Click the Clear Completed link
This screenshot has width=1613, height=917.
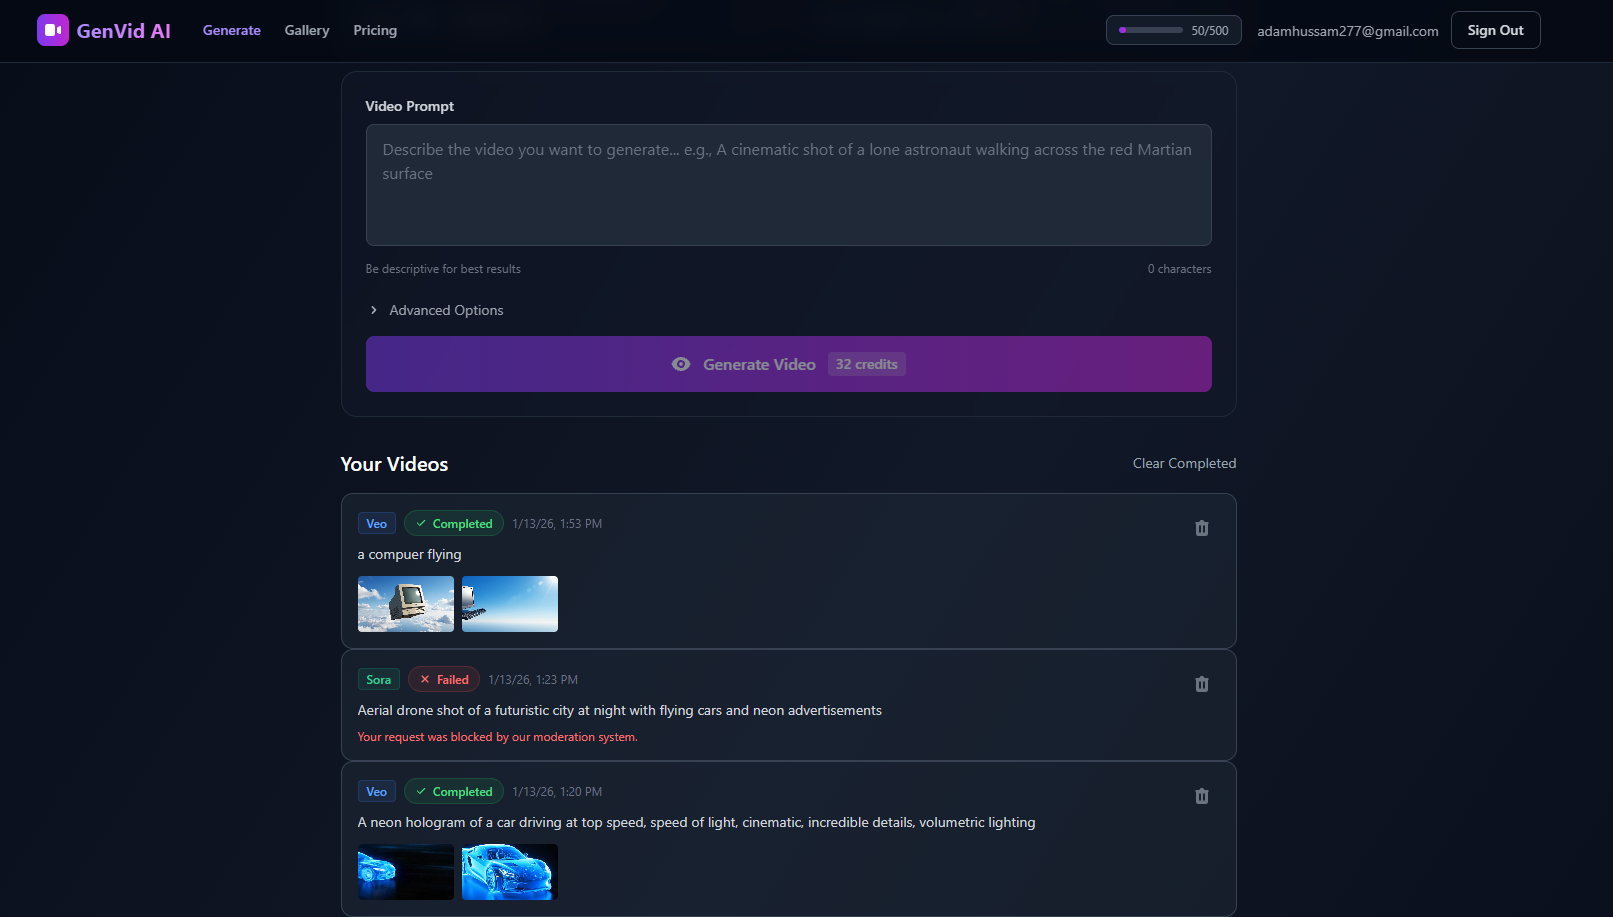coord(1184,463)
